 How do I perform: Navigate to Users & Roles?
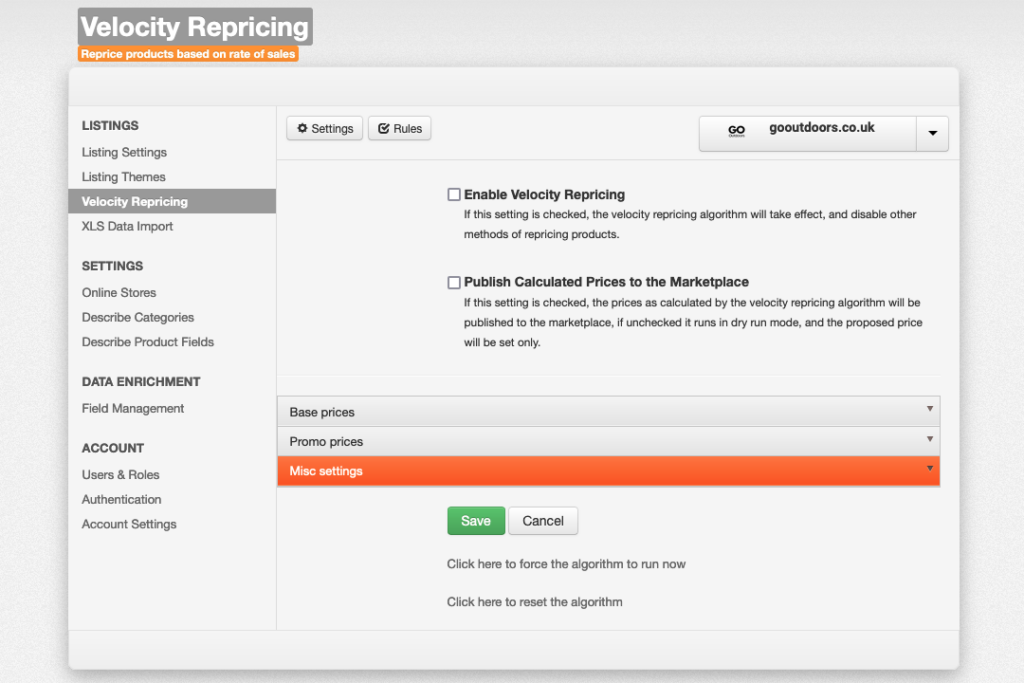click(120, 475)
